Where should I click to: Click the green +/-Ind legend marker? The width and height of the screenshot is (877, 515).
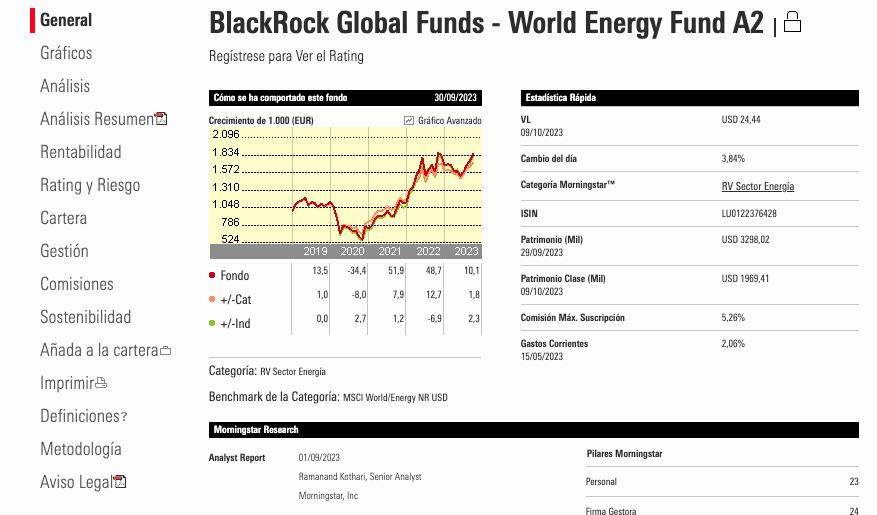pos(212,323)
